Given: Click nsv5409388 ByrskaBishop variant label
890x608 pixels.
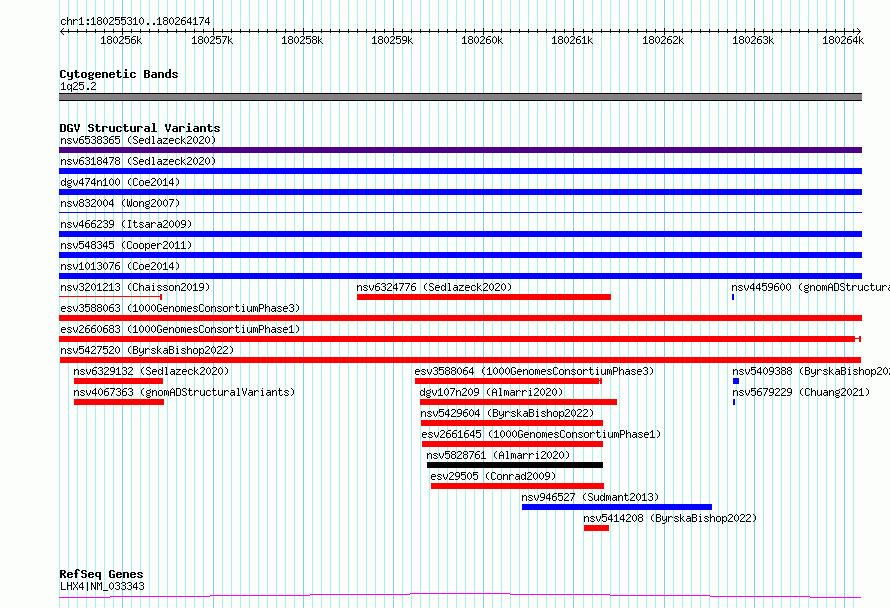Looking at the screenshot, I should tap(811, 371).
